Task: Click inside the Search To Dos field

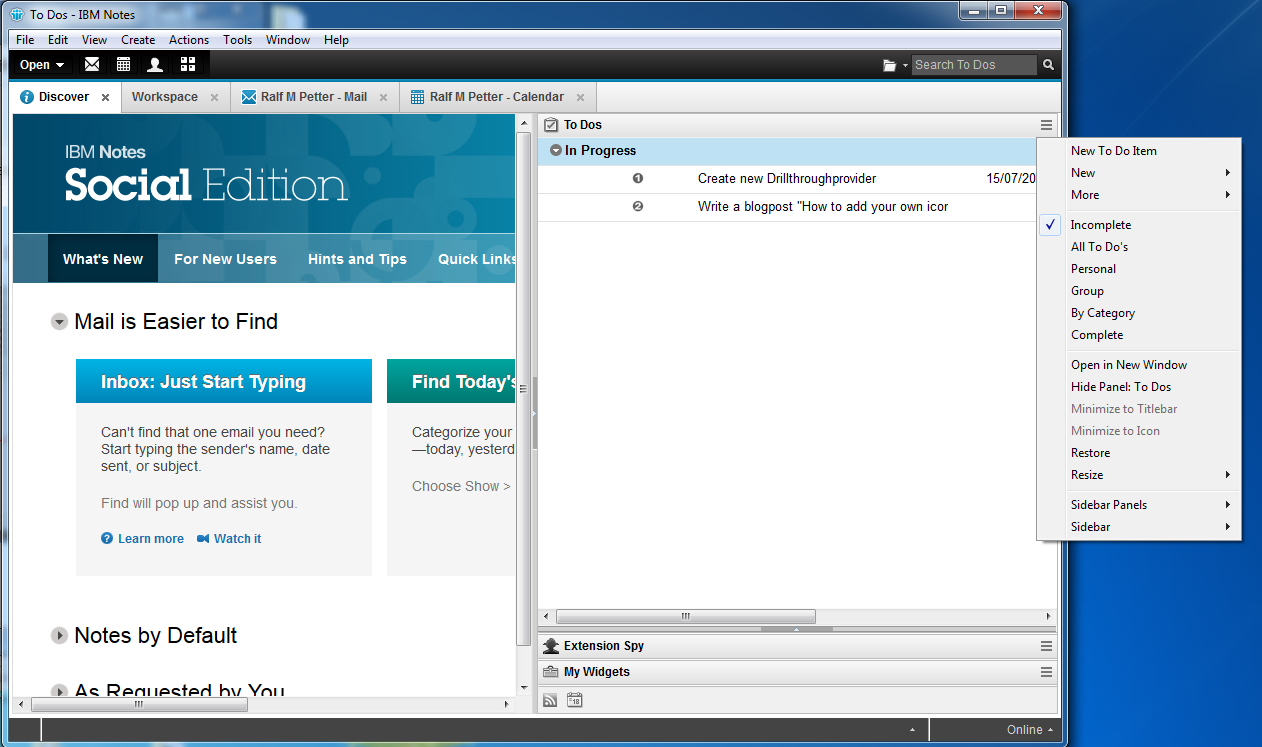Action: click(x=972, y=65)
